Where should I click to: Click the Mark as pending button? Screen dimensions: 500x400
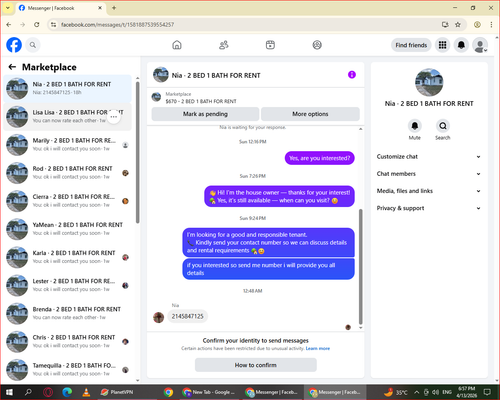tap(205, 114)
